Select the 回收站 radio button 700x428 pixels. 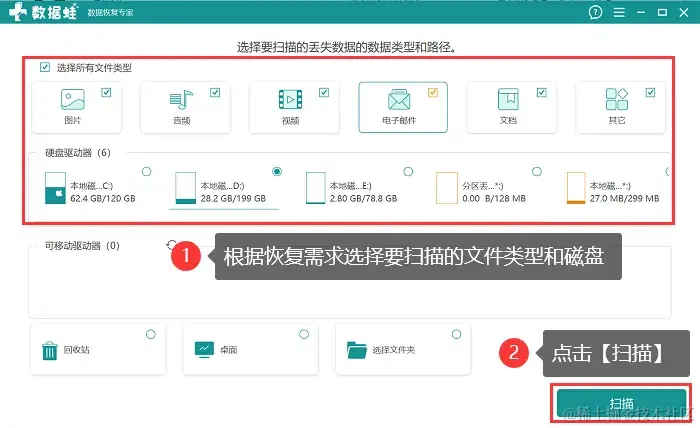click(x=151, y=334)
